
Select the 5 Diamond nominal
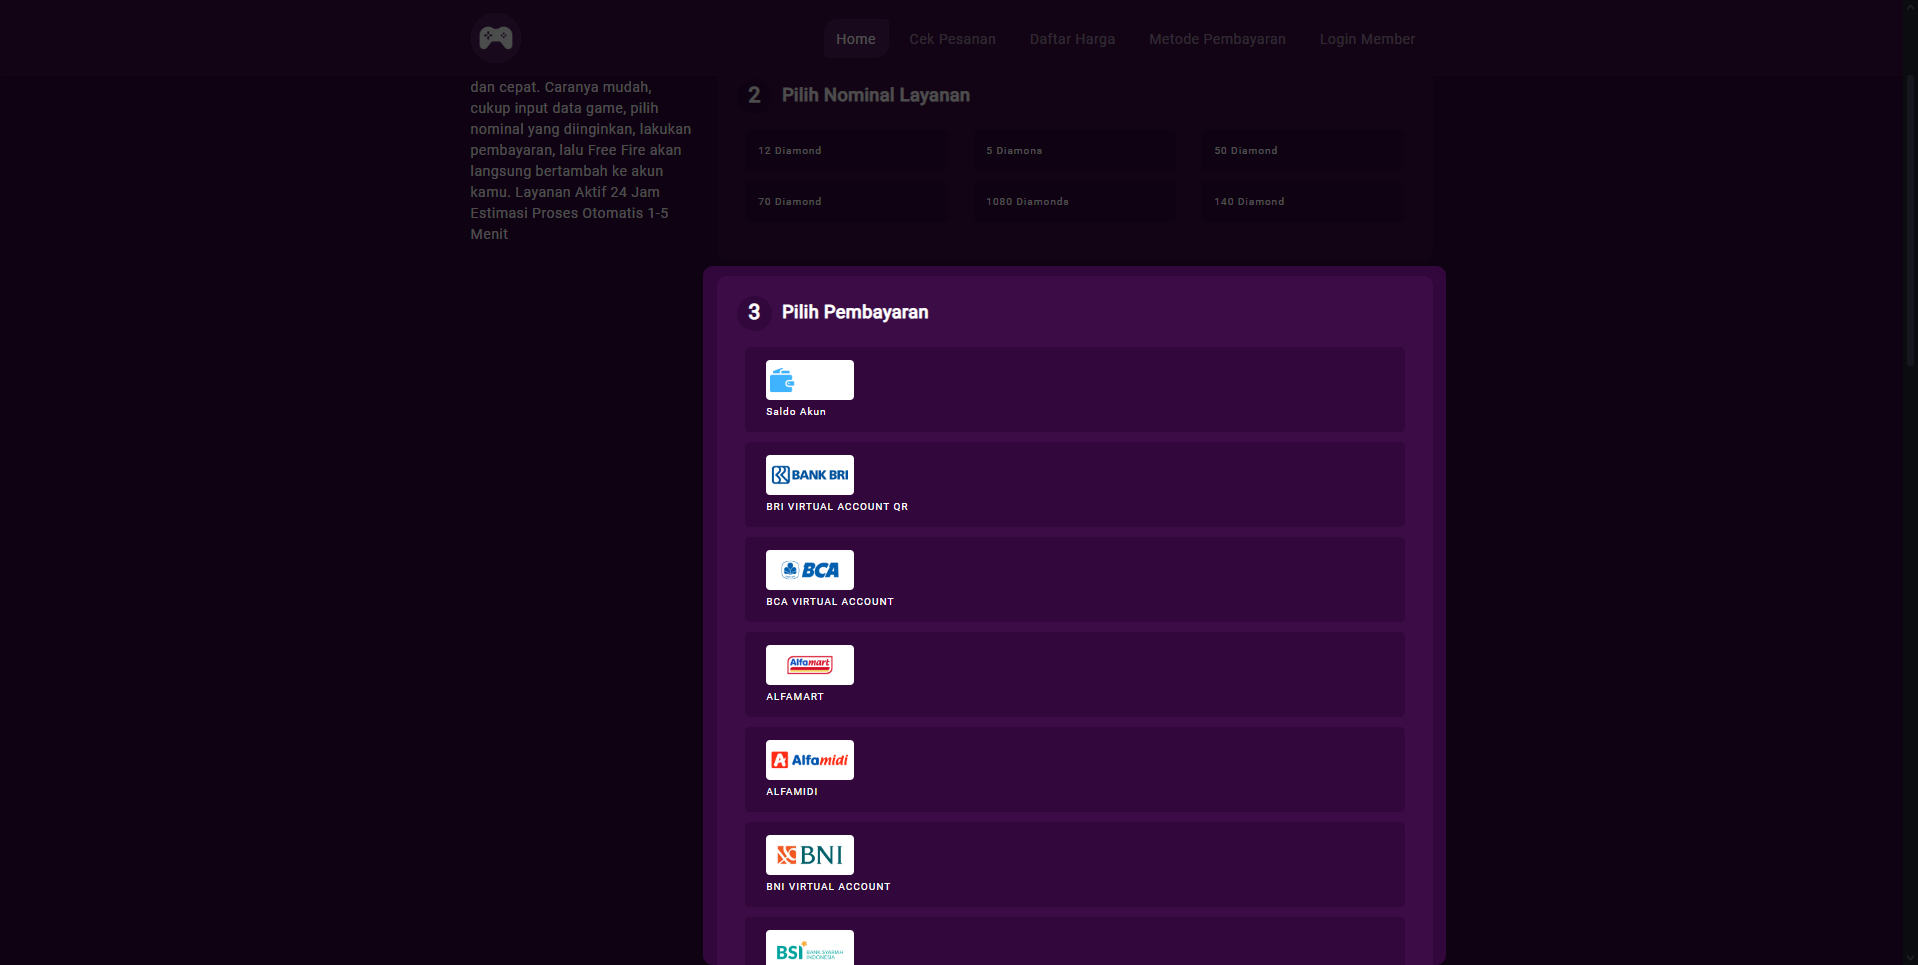1075,150
